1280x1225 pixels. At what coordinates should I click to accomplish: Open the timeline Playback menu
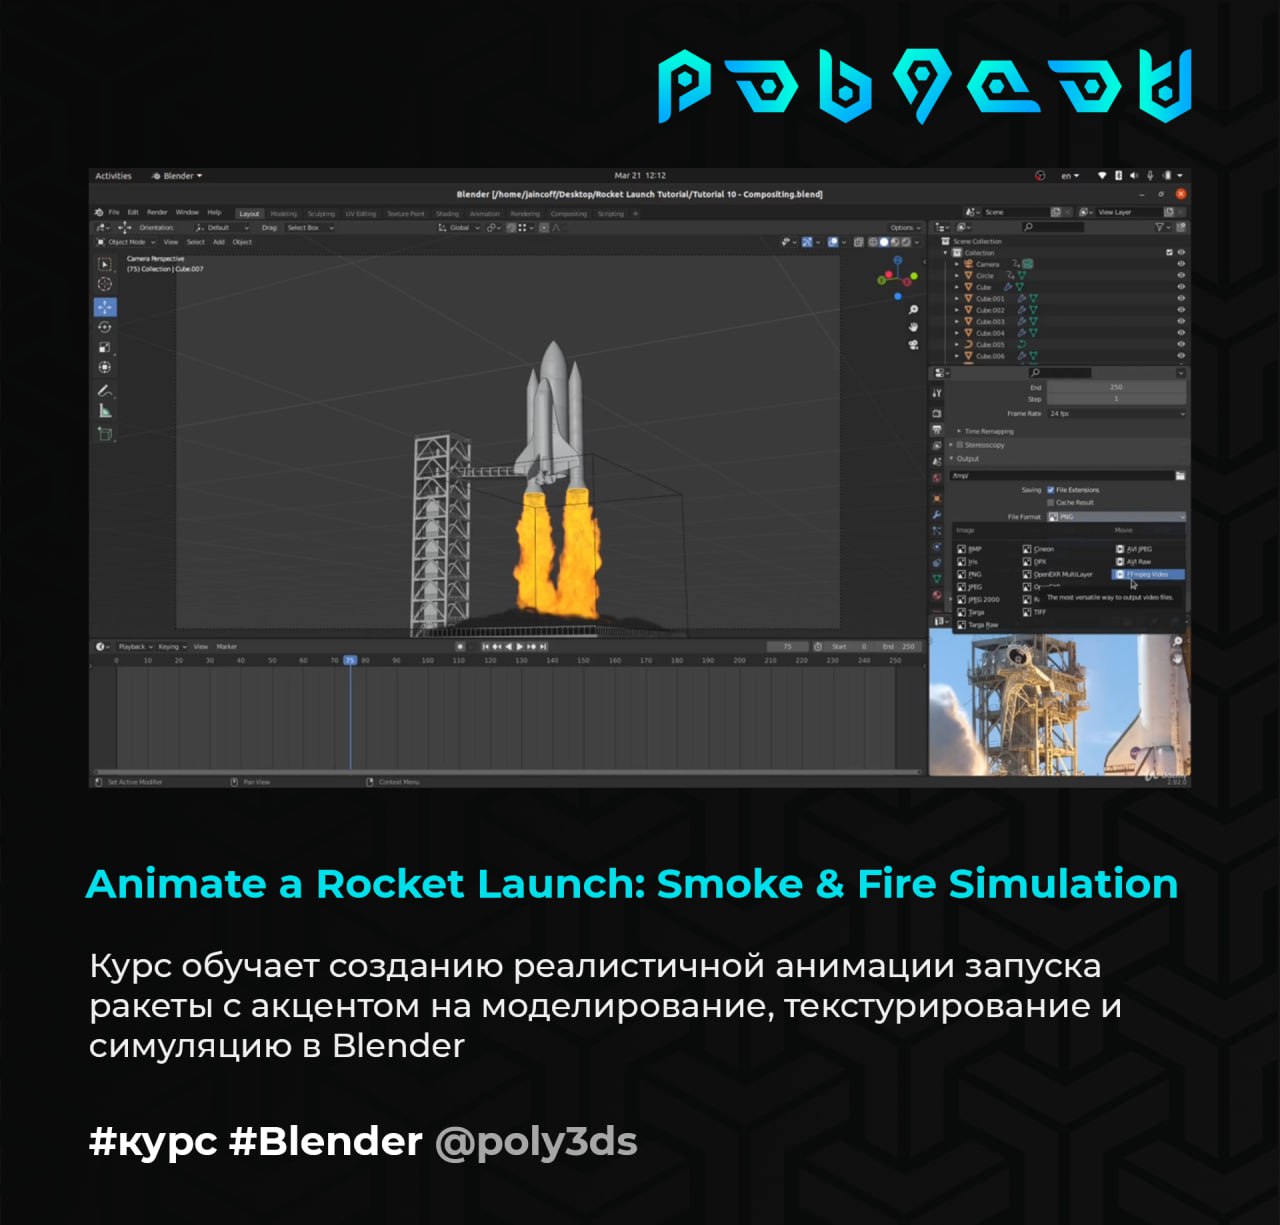click(134, 646)
